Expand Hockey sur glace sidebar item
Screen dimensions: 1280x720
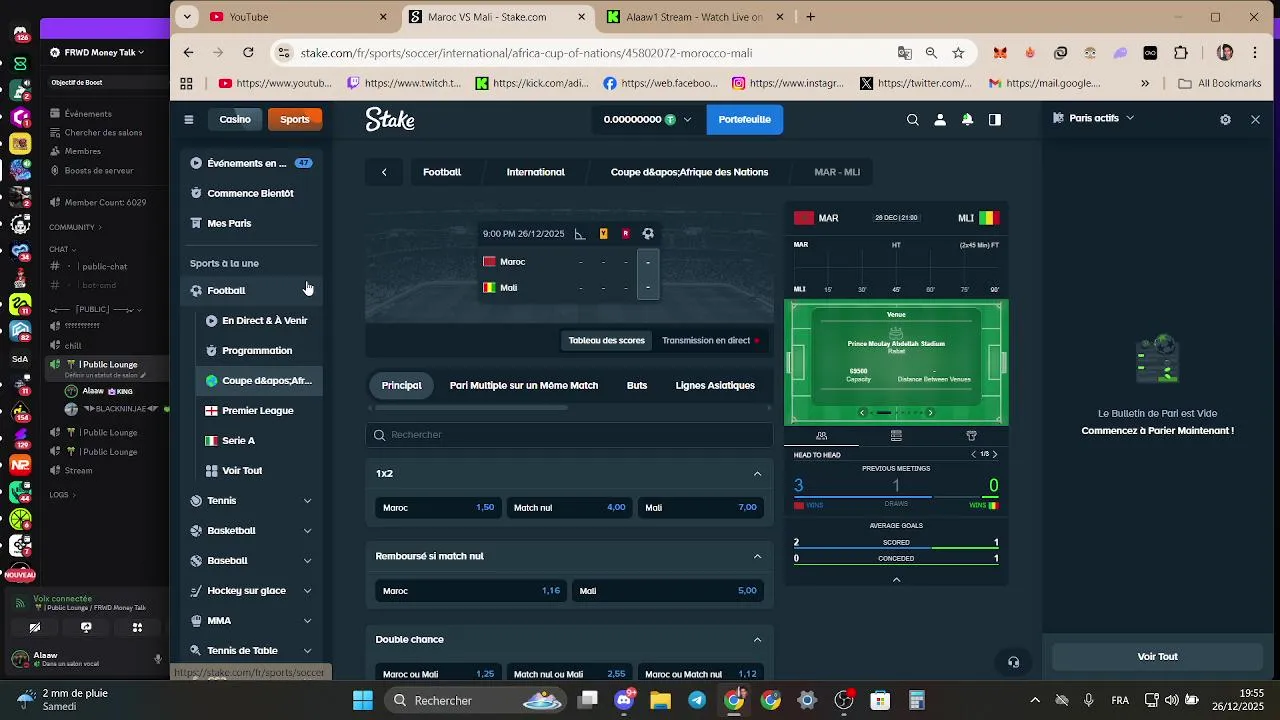307,591
